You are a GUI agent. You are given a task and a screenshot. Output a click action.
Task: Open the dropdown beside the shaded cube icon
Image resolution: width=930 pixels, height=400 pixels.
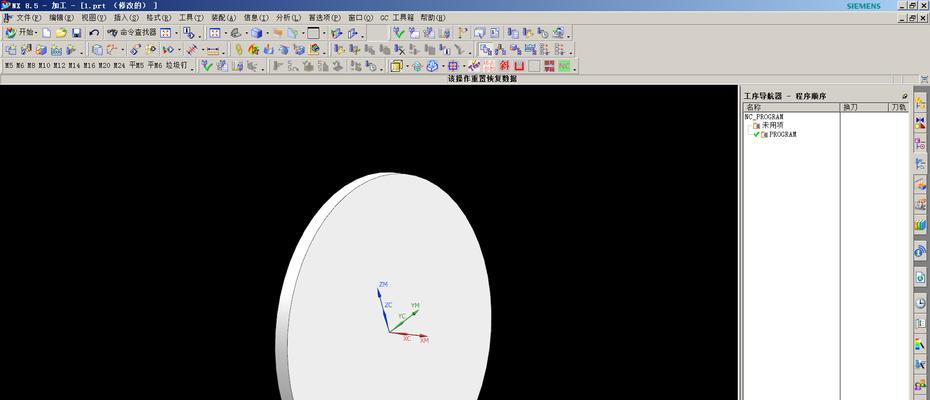[267, 33]
